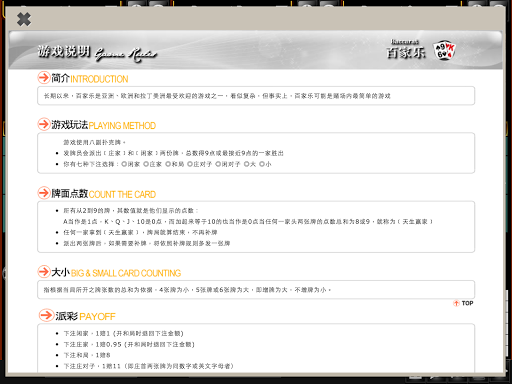Screen dimensions: 512x384
Task: Click the introduction description text box
Action: pos(256,96)
